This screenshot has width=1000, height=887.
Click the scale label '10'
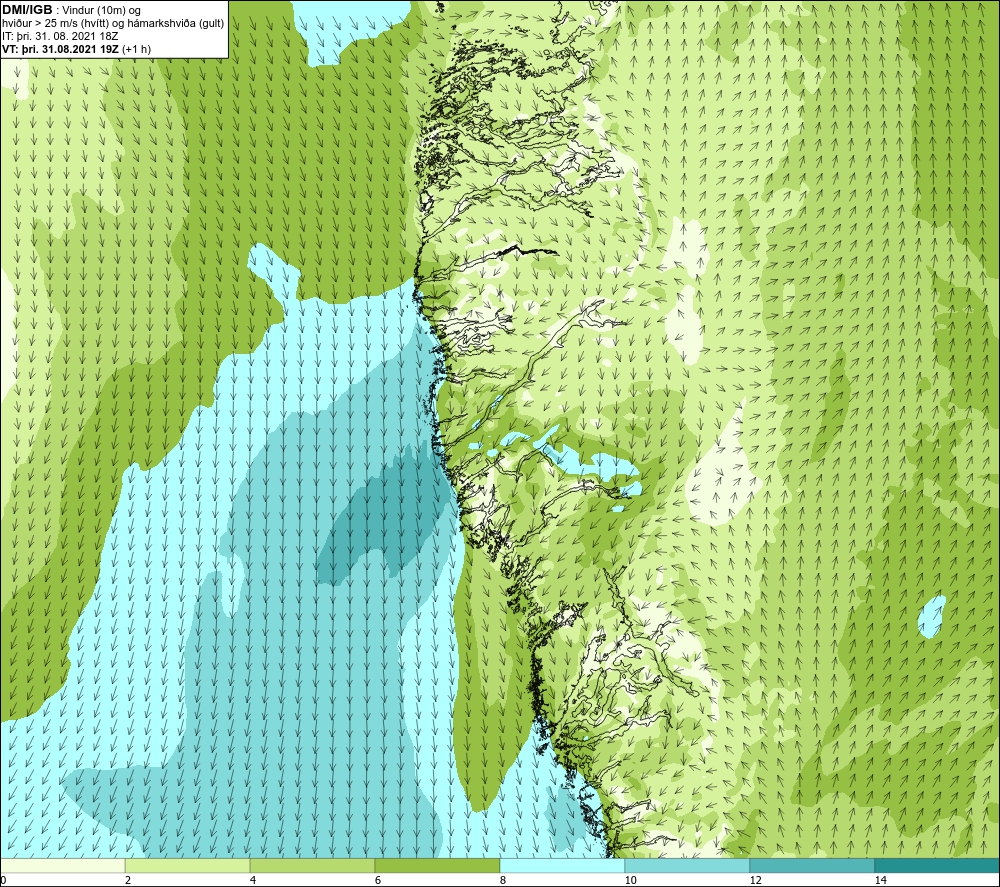coord(630,880)
